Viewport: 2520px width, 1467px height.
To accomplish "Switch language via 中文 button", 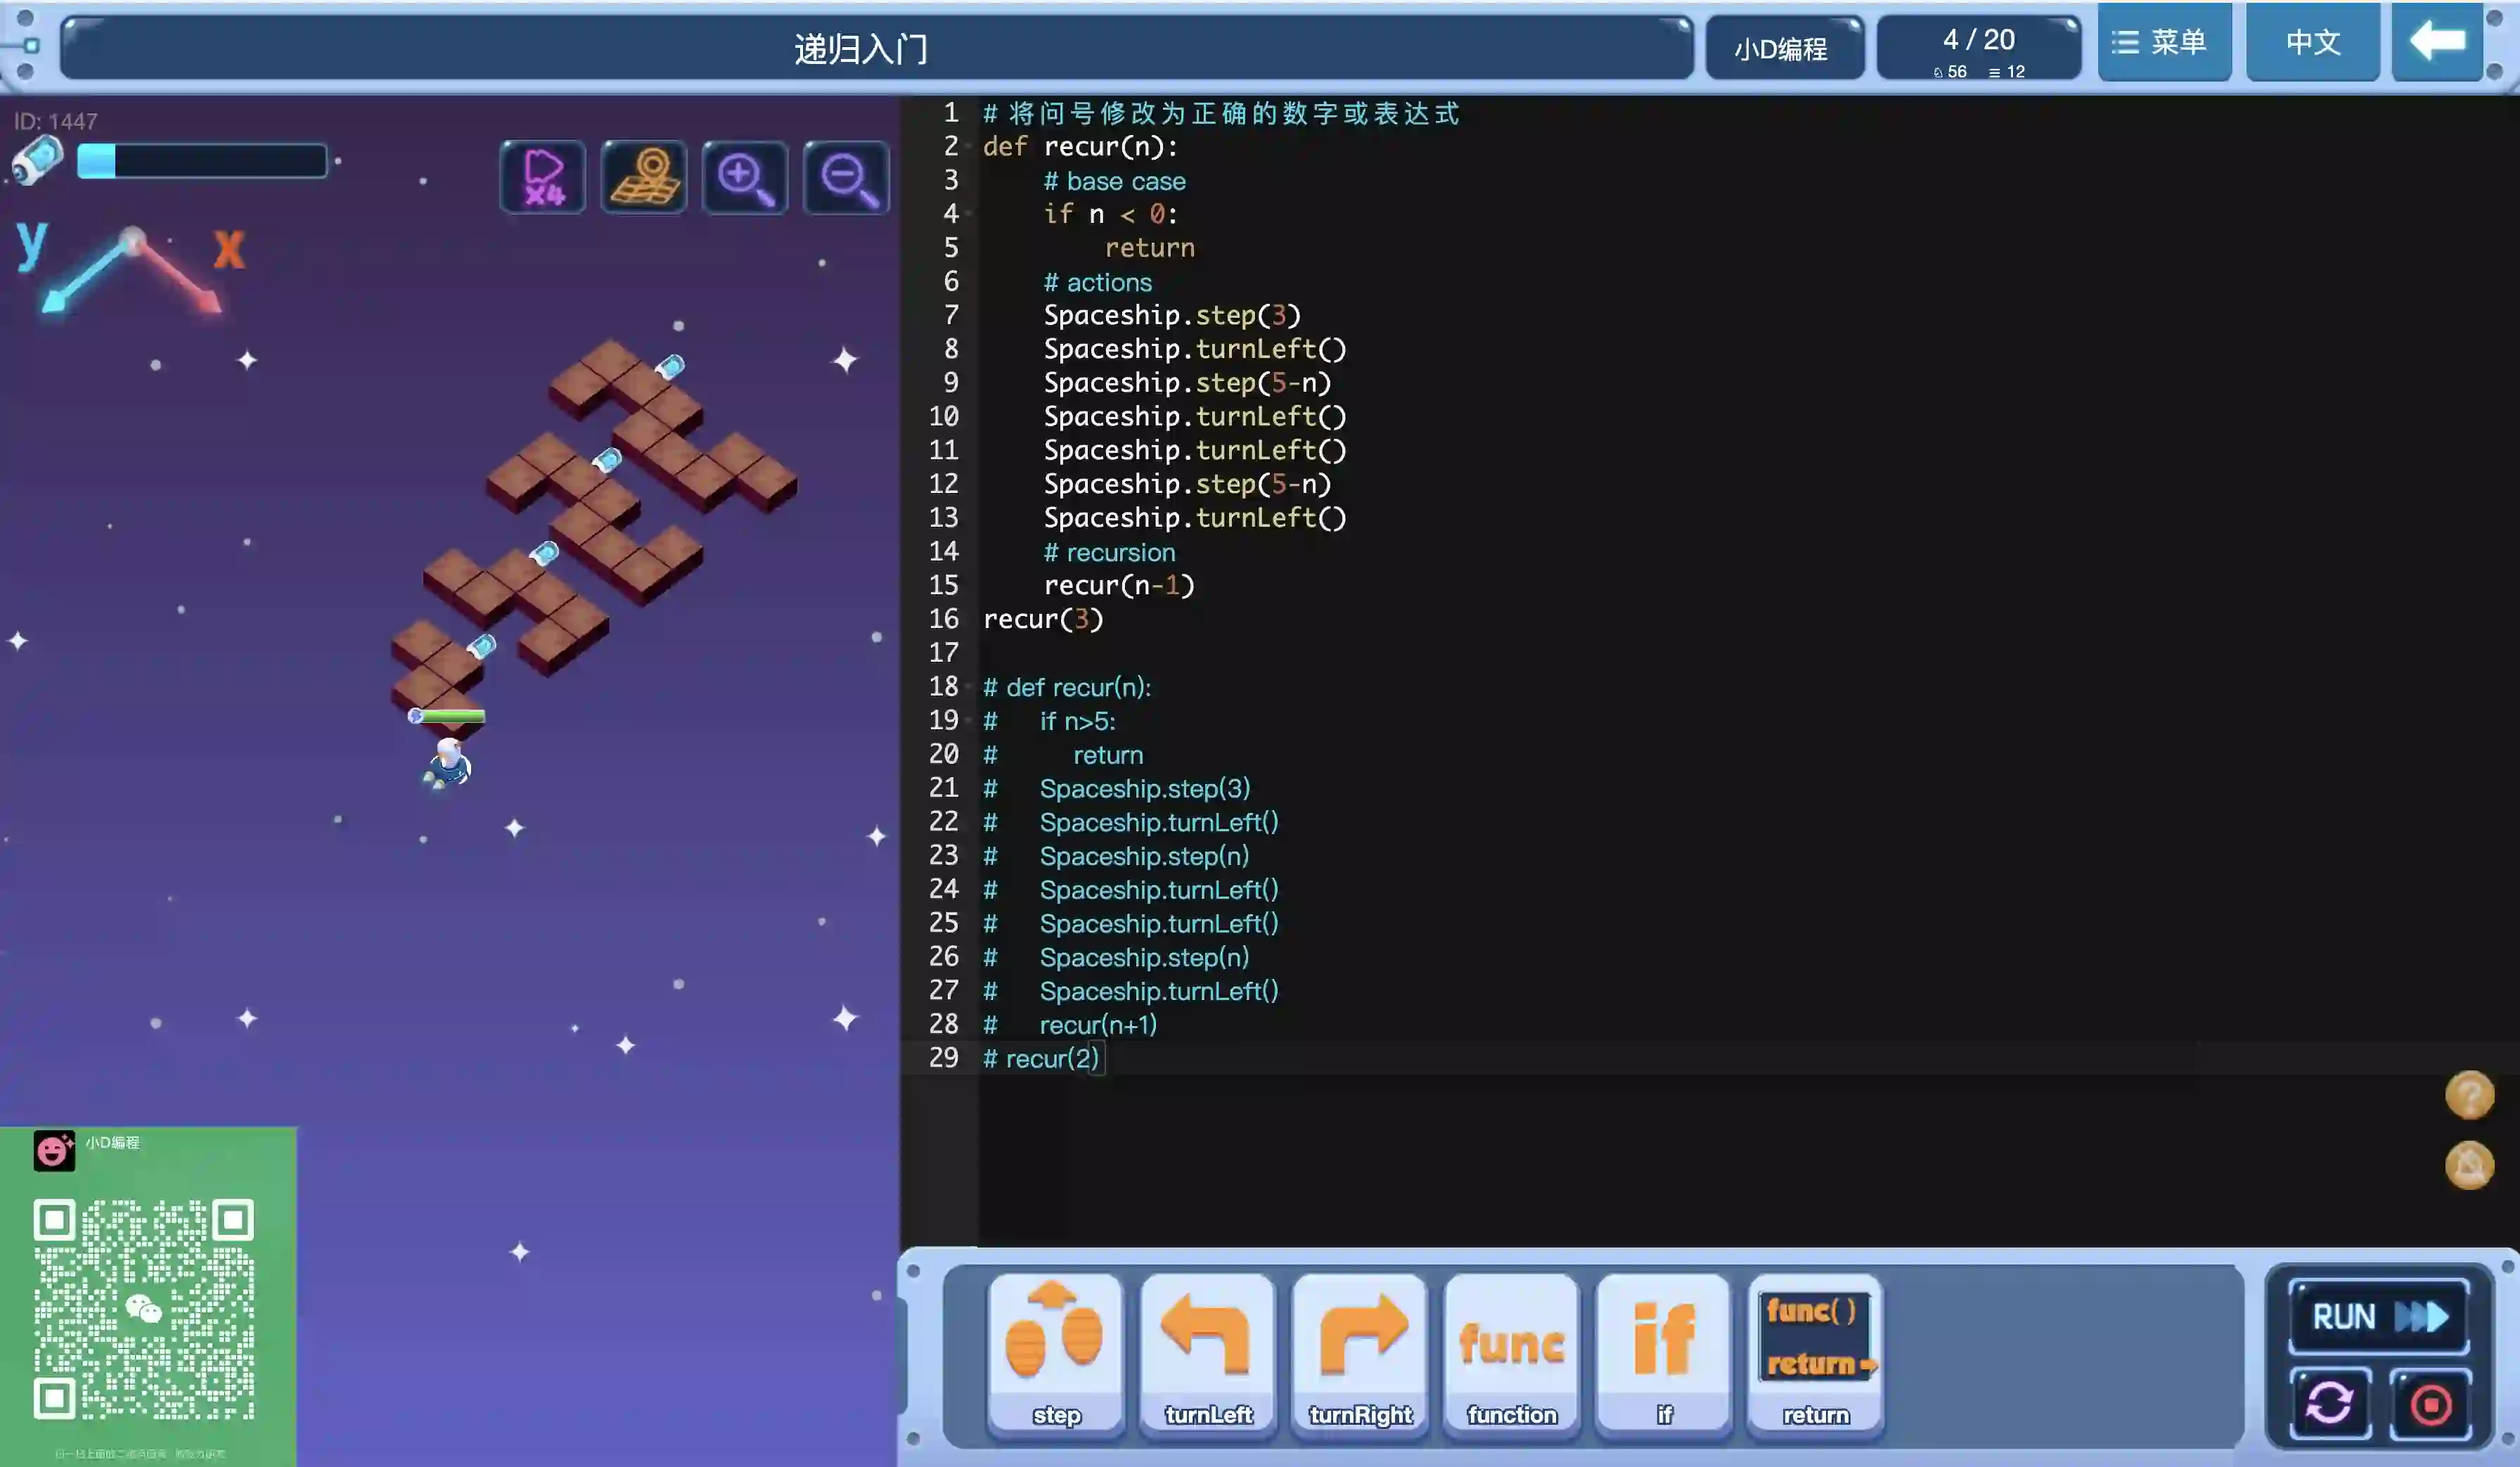I will [x=2312, y=42].
